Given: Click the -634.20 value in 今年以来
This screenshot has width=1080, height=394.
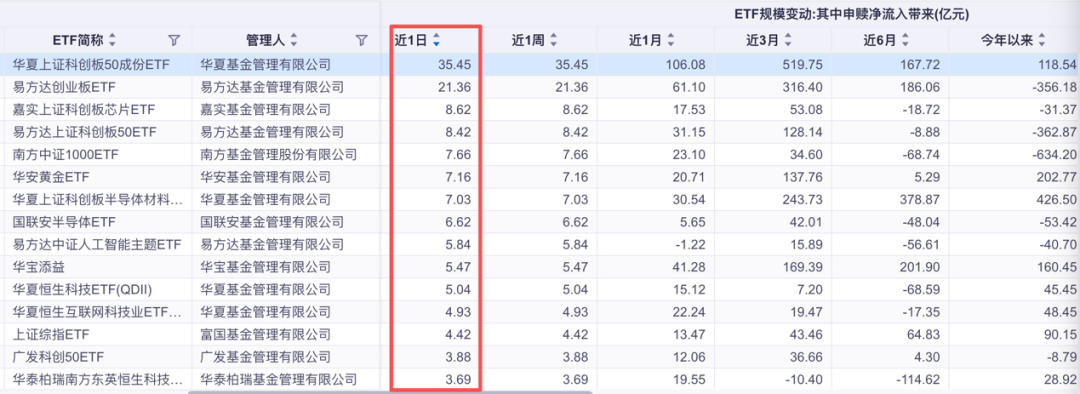Looking at the screenshot, I should coord(1054,155).
